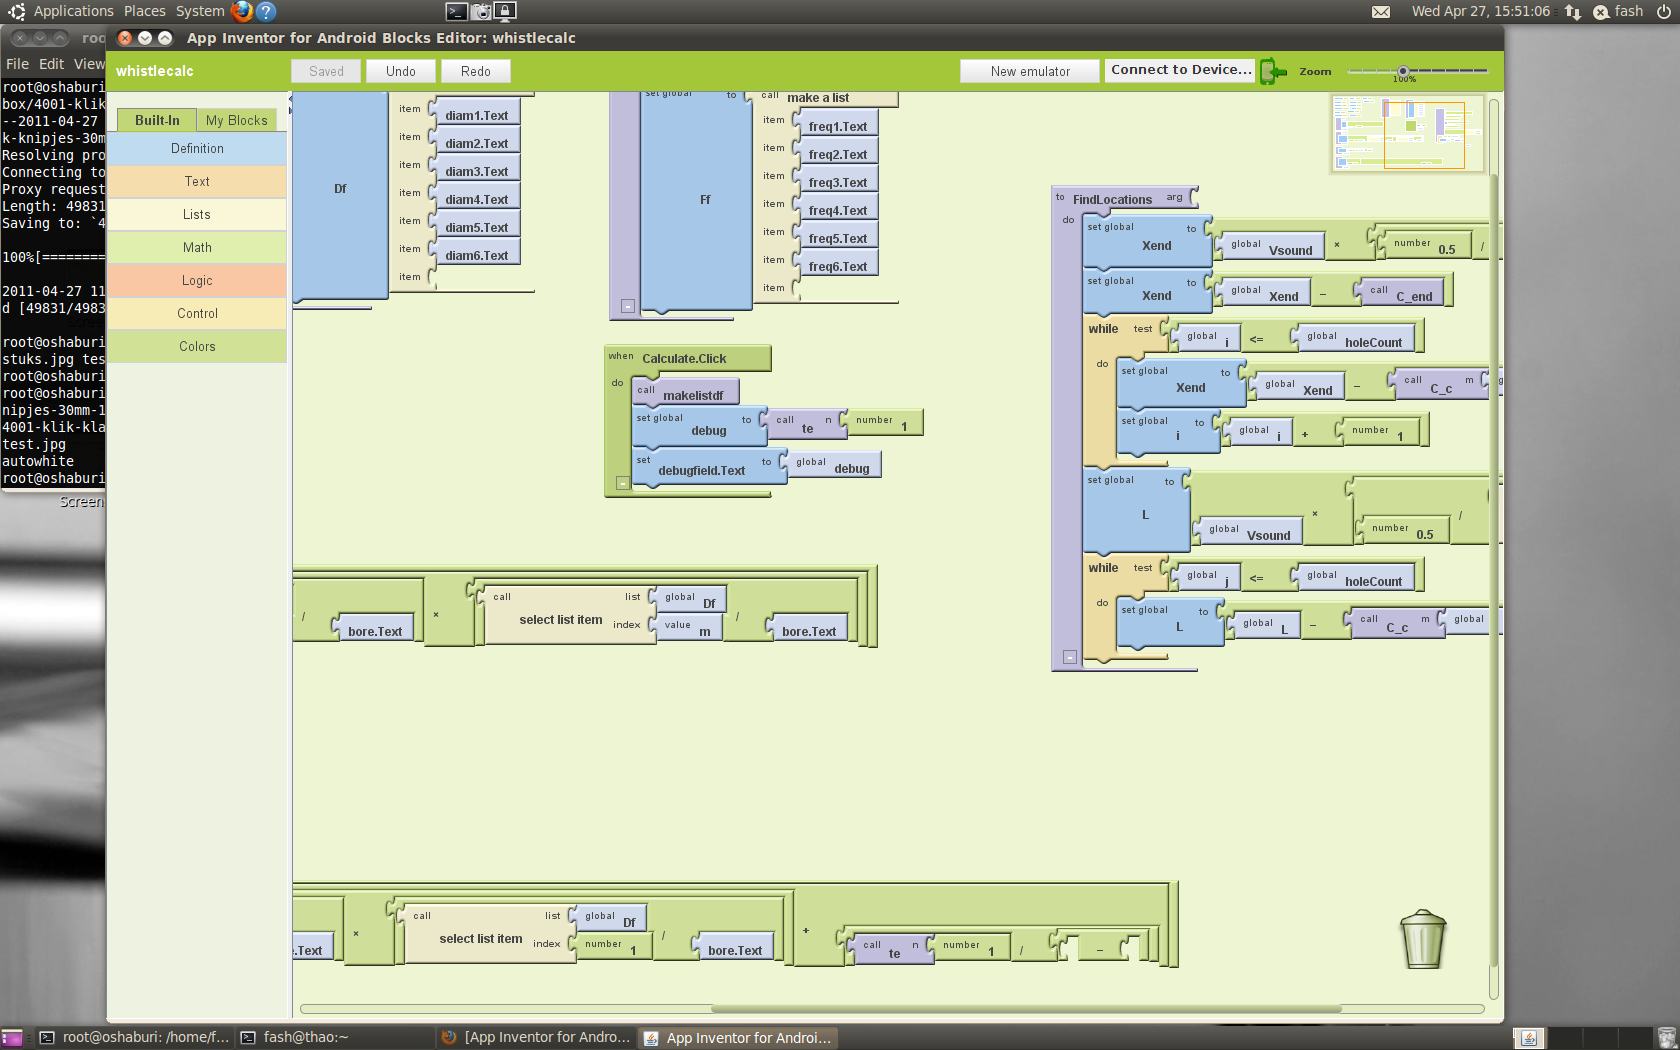Click the network connection indicator icon
1680x1050 pixels.
pyautogui.click(x=1573, y=12)
